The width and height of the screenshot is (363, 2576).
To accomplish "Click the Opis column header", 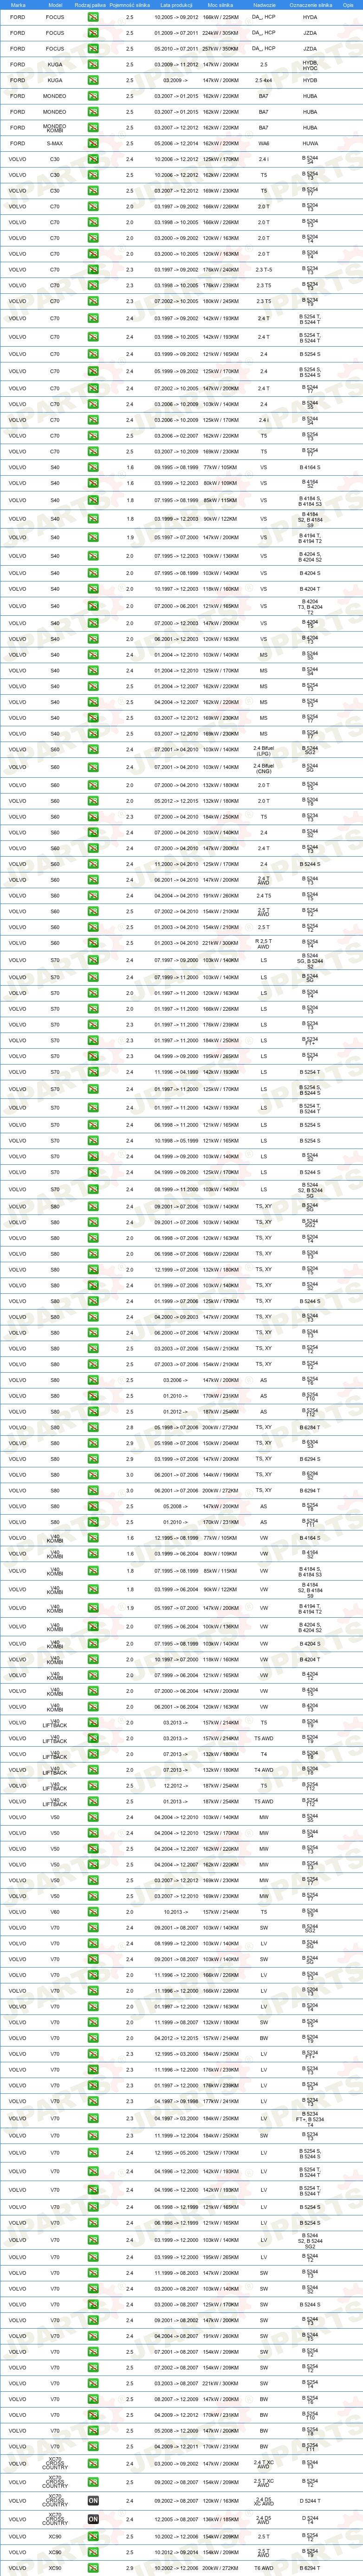I will [348, 5].
